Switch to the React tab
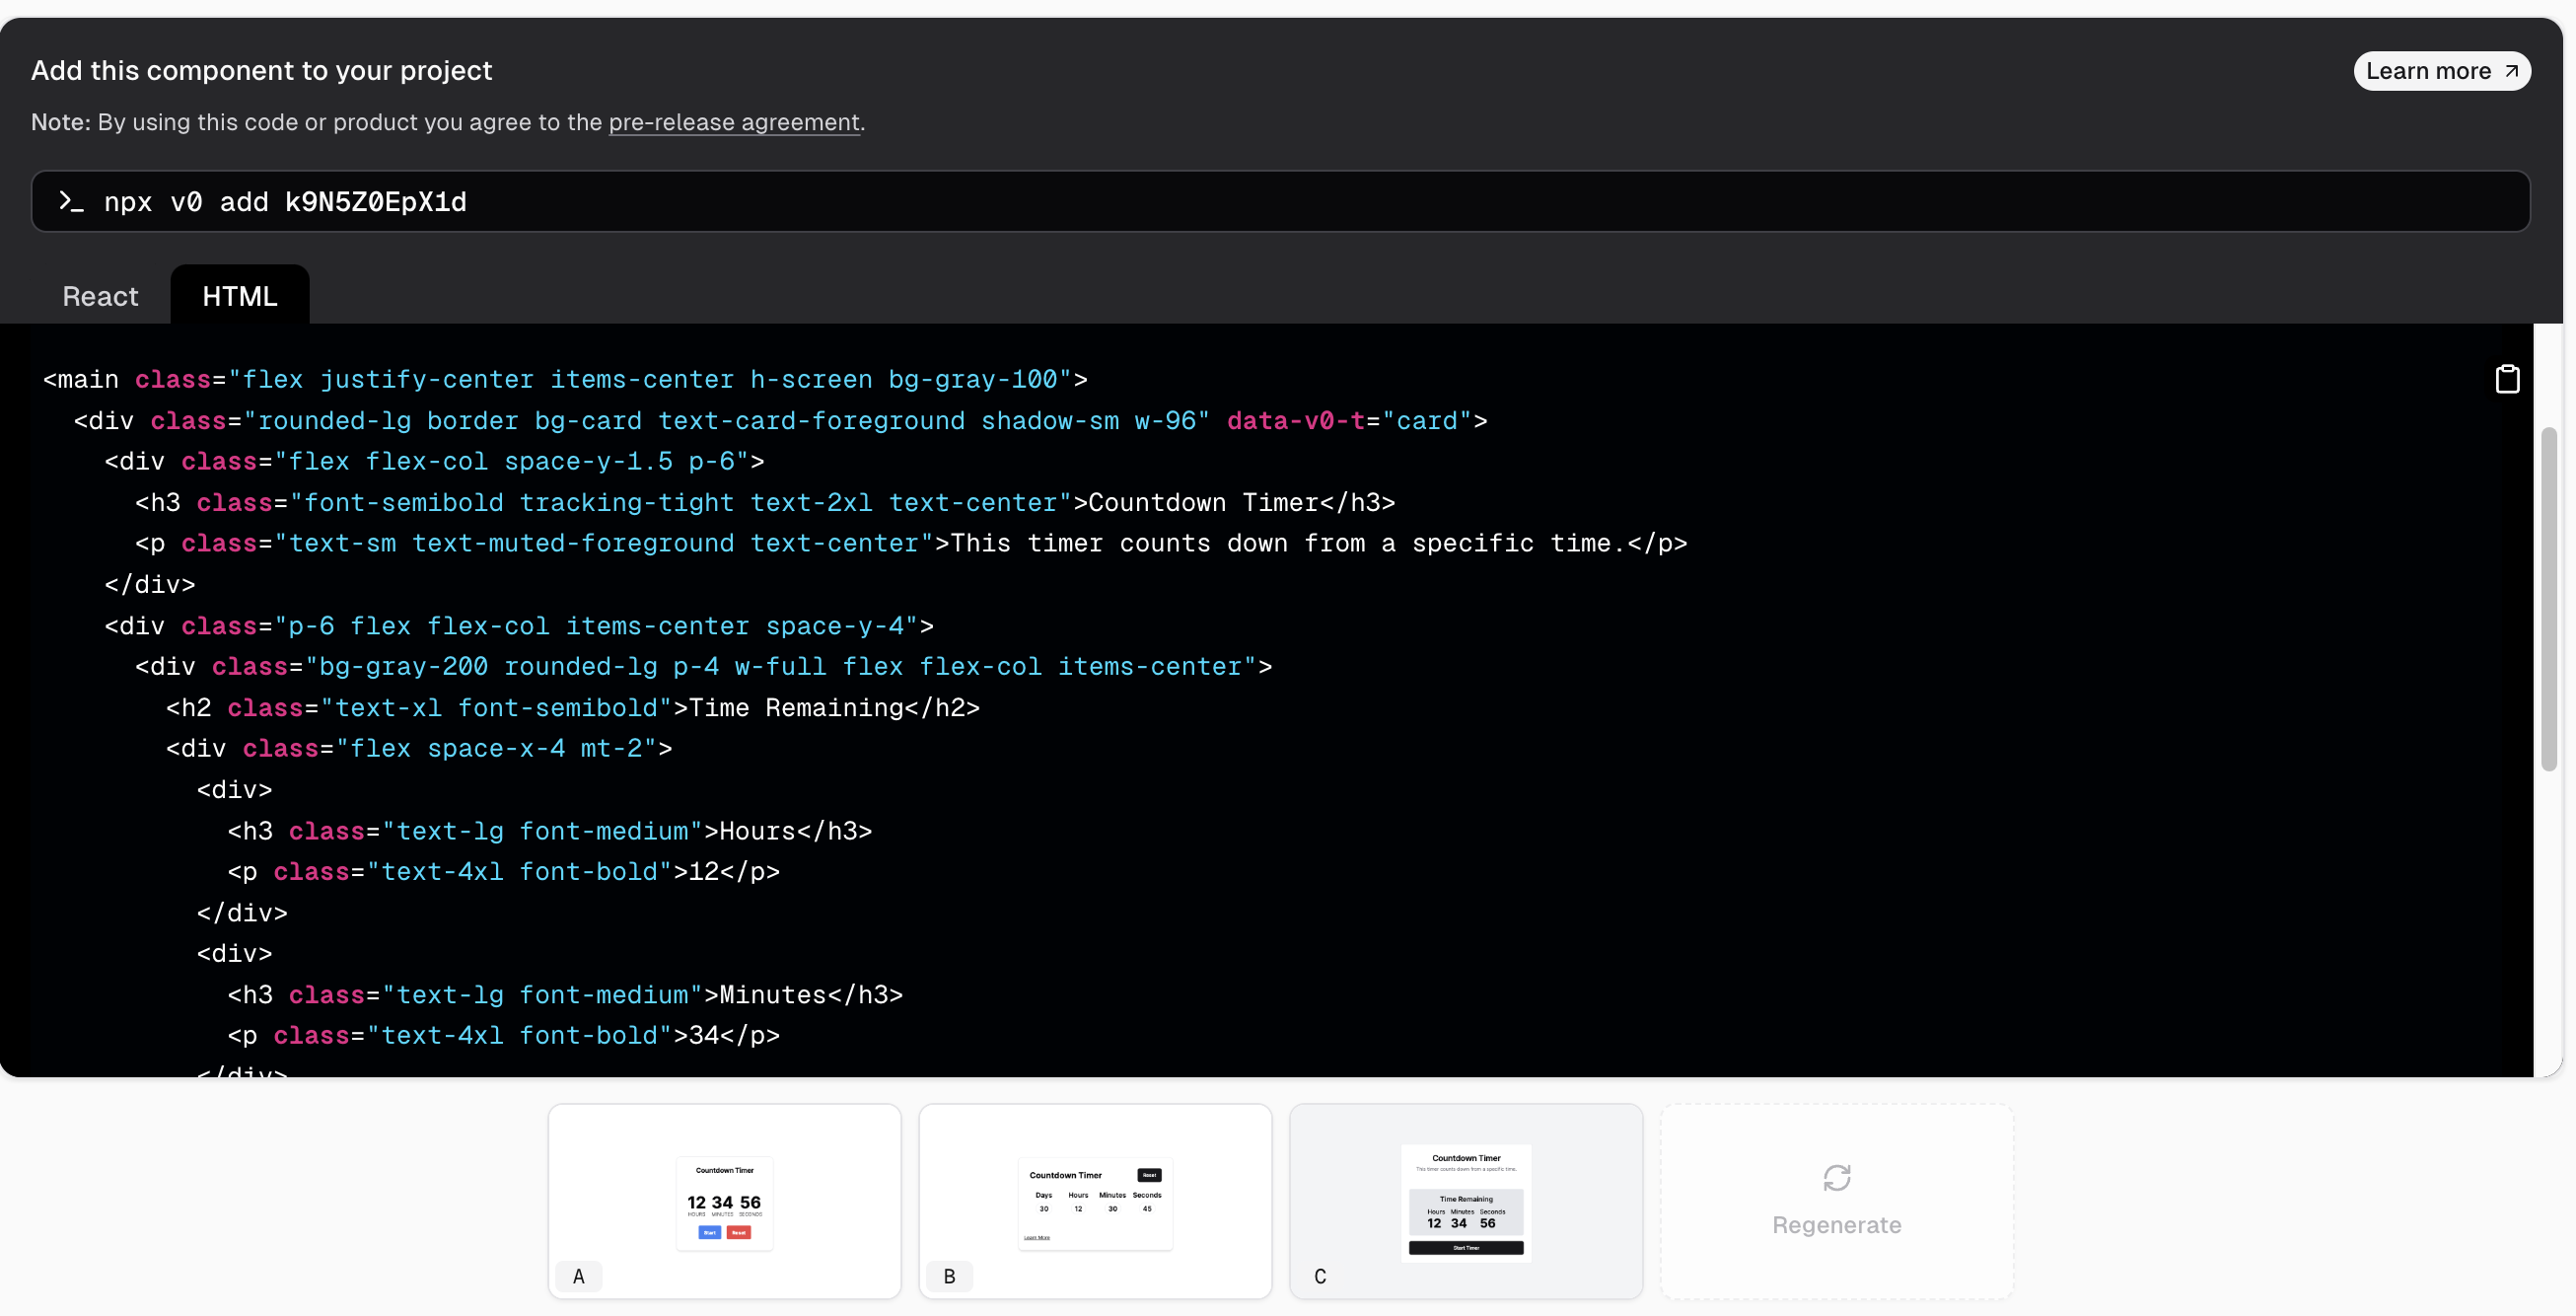Image resolution: width=2576 pixels, height=1316 pixels. [100, 296]
